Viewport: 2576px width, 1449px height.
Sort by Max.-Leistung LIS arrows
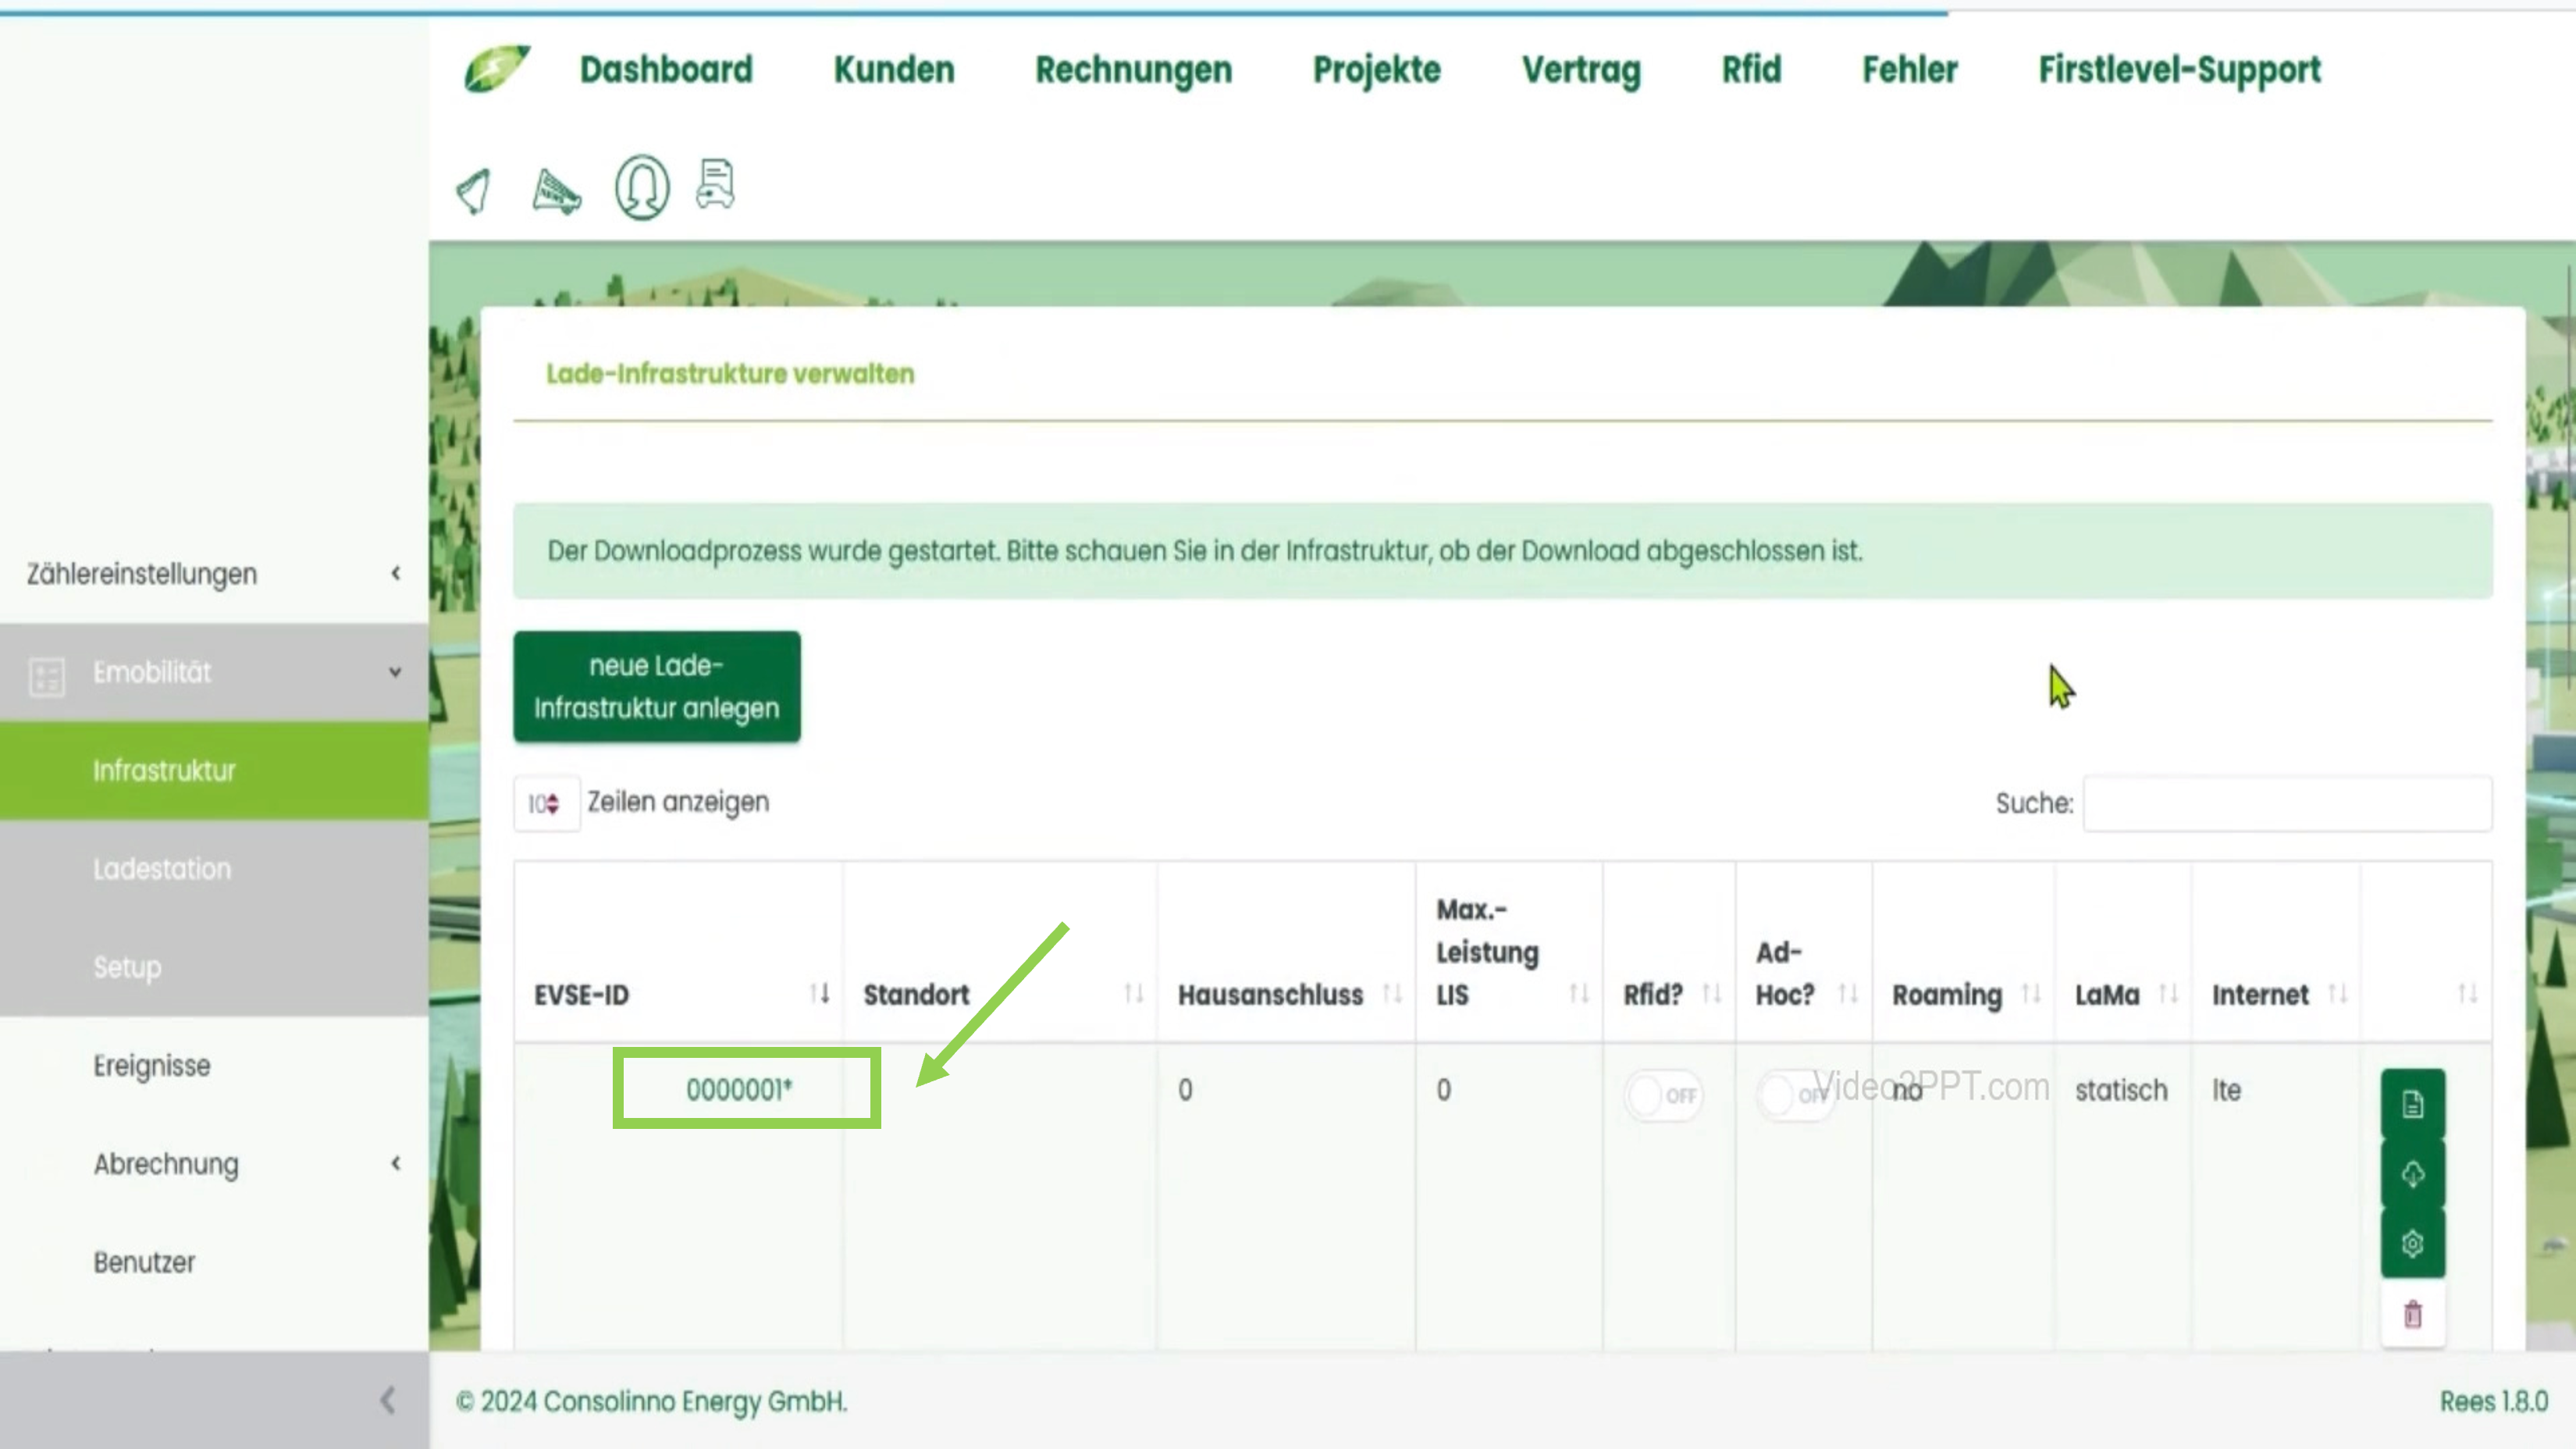coord(1578,994)
